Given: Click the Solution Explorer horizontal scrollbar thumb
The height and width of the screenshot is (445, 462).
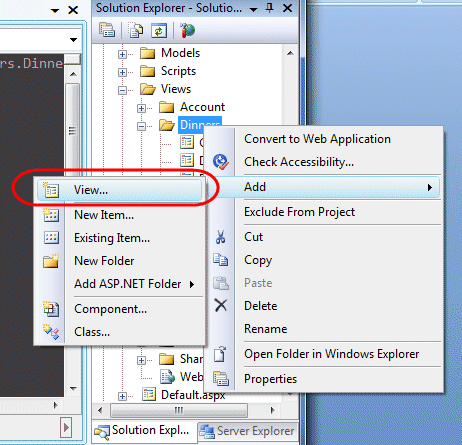Looking at the screenshot, I should (x=179, y=410).
